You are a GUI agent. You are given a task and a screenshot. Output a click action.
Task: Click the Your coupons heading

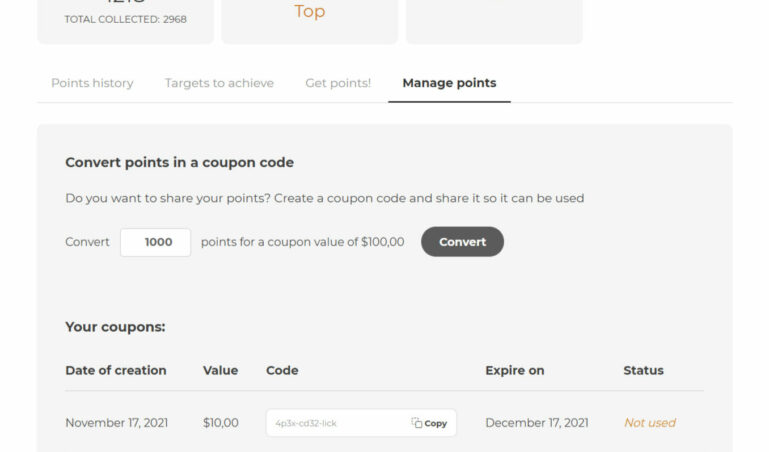[x=115, y=327]
